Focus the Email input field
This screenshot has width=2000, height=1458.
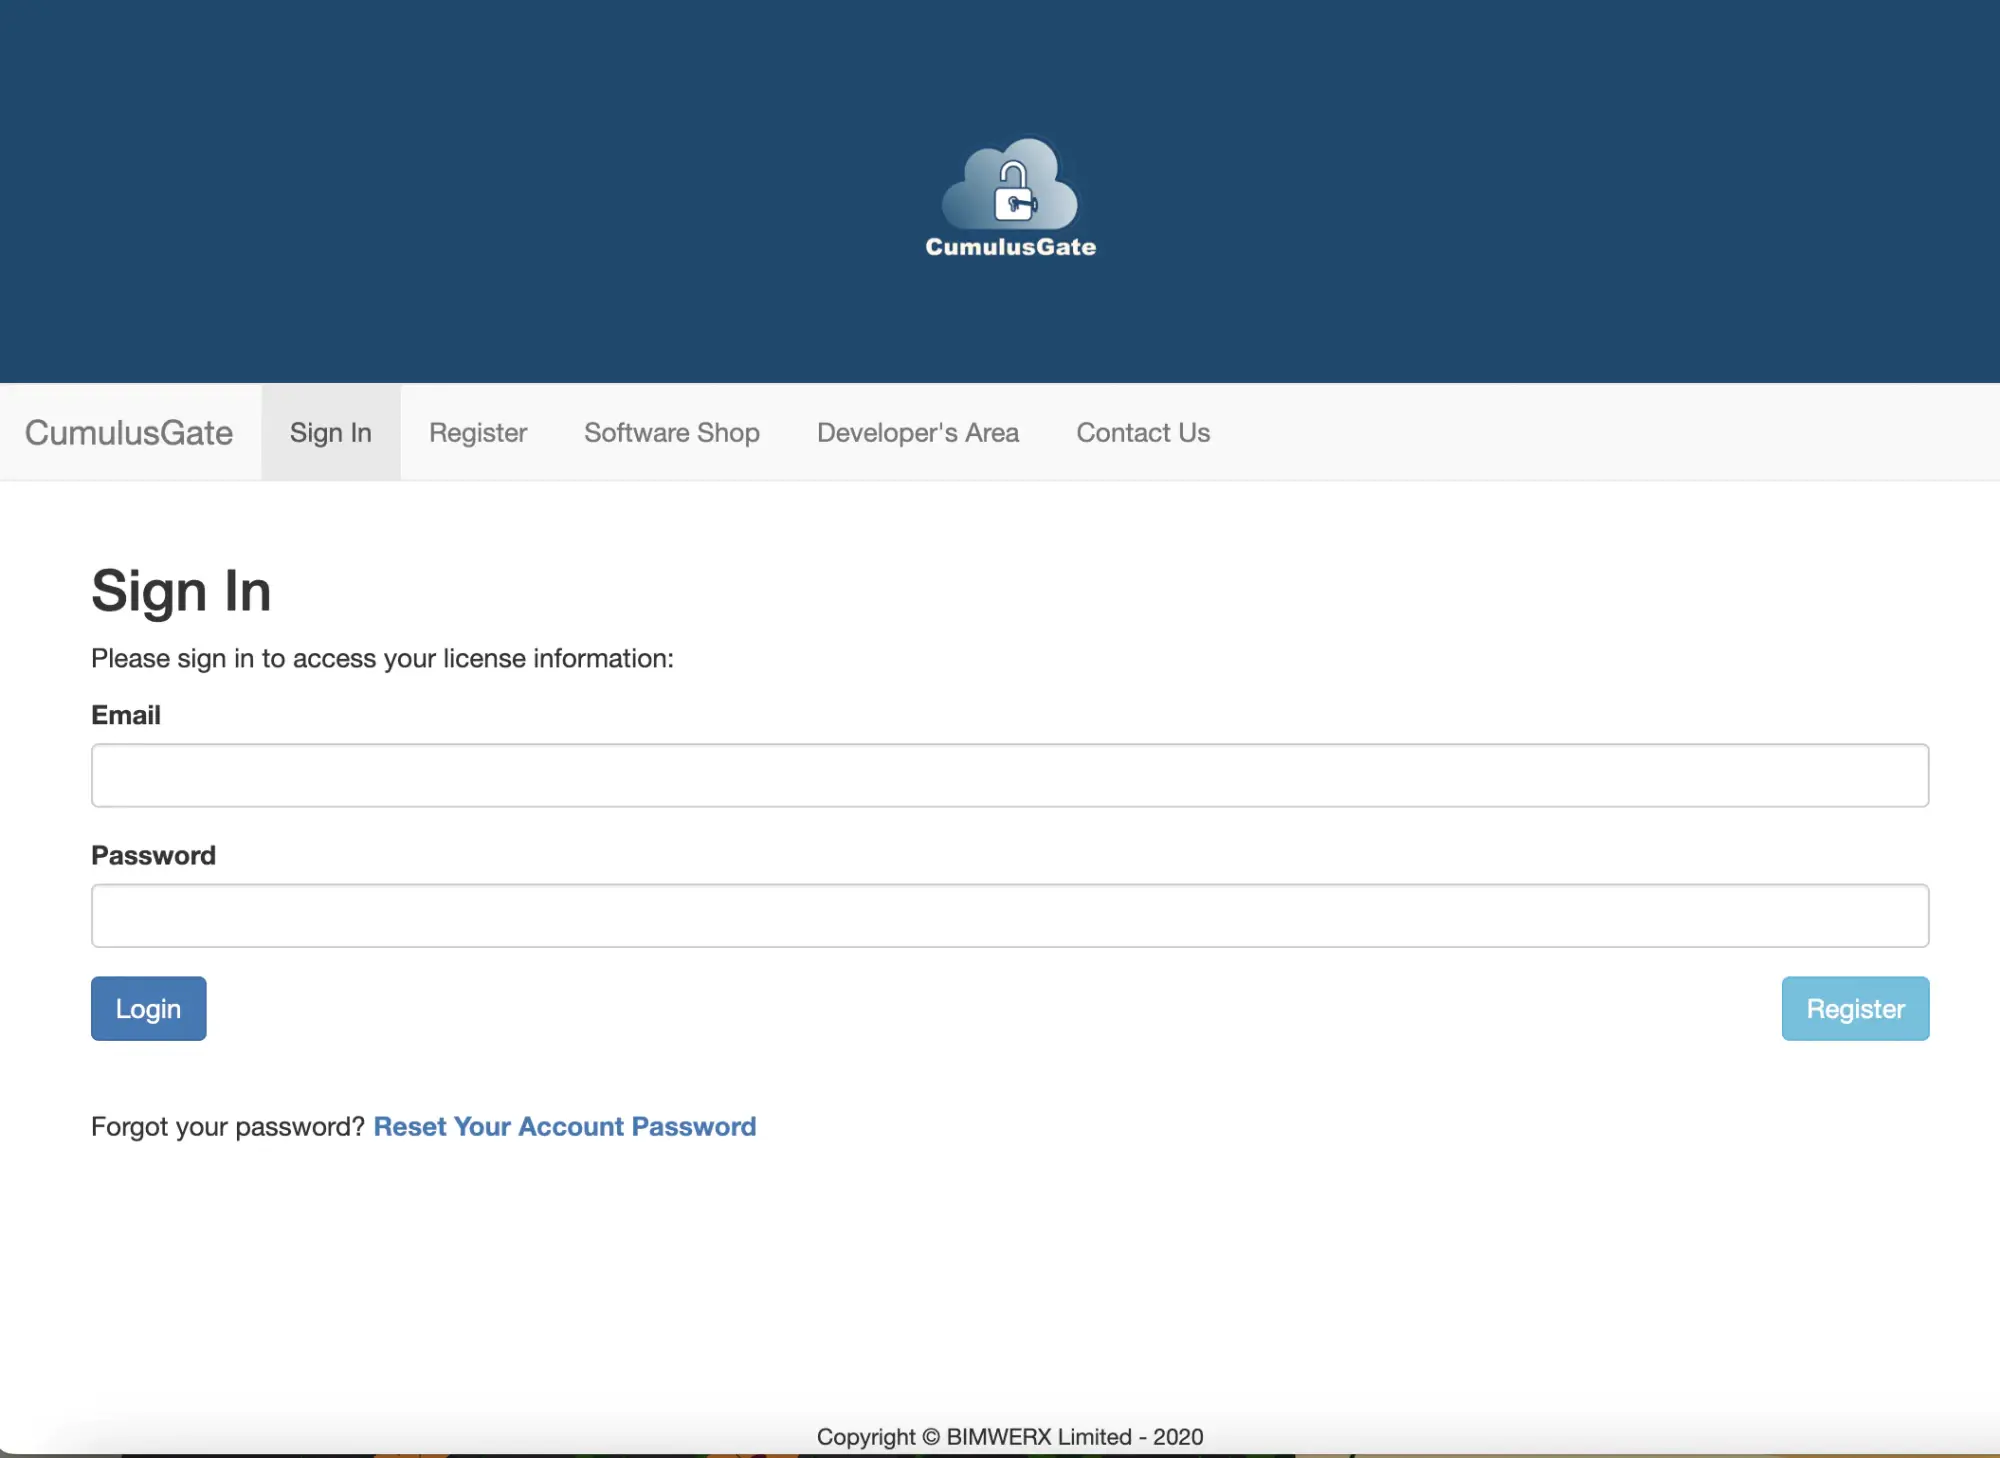(x=1010, y=775)
